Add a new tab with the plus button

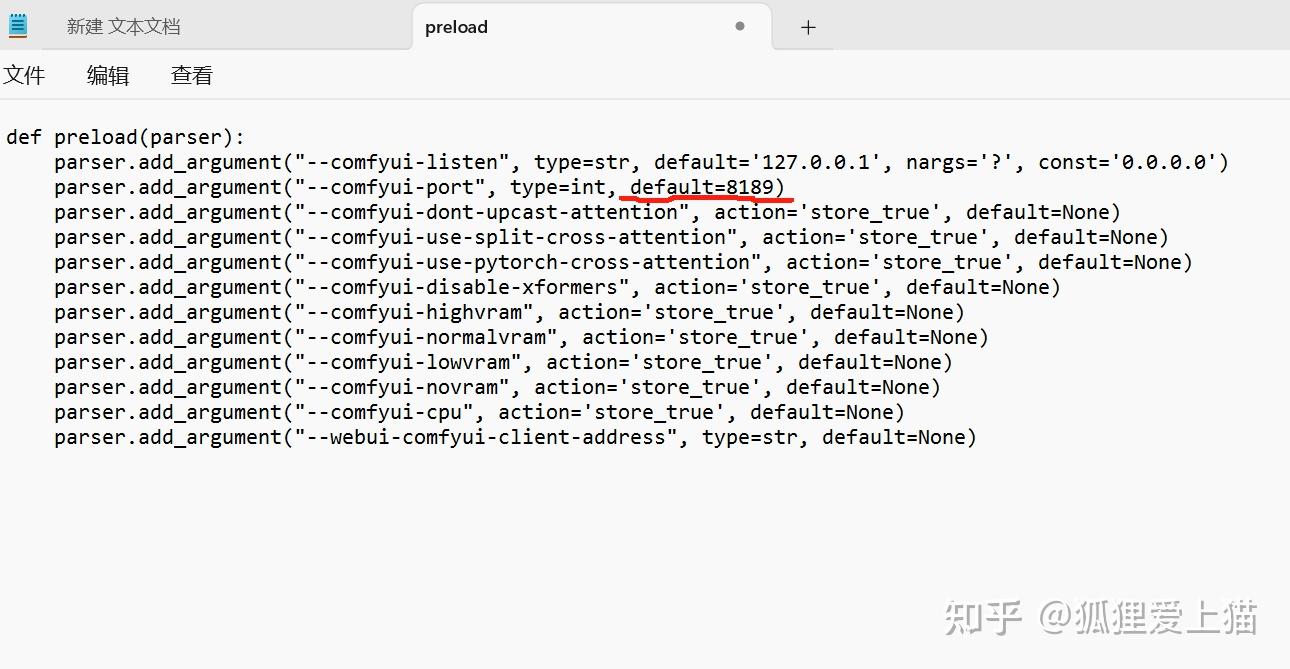pyautogui.click(x=808, y=27)
